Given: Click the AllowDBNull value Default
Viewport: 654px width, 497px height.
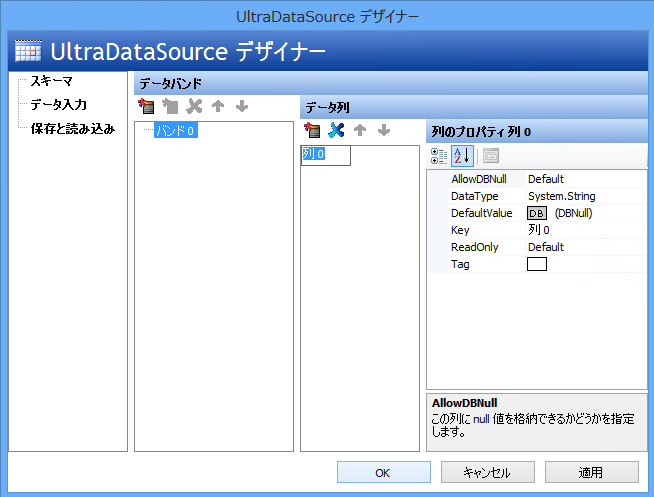Looking at the screenshot, I should (546, 179).
